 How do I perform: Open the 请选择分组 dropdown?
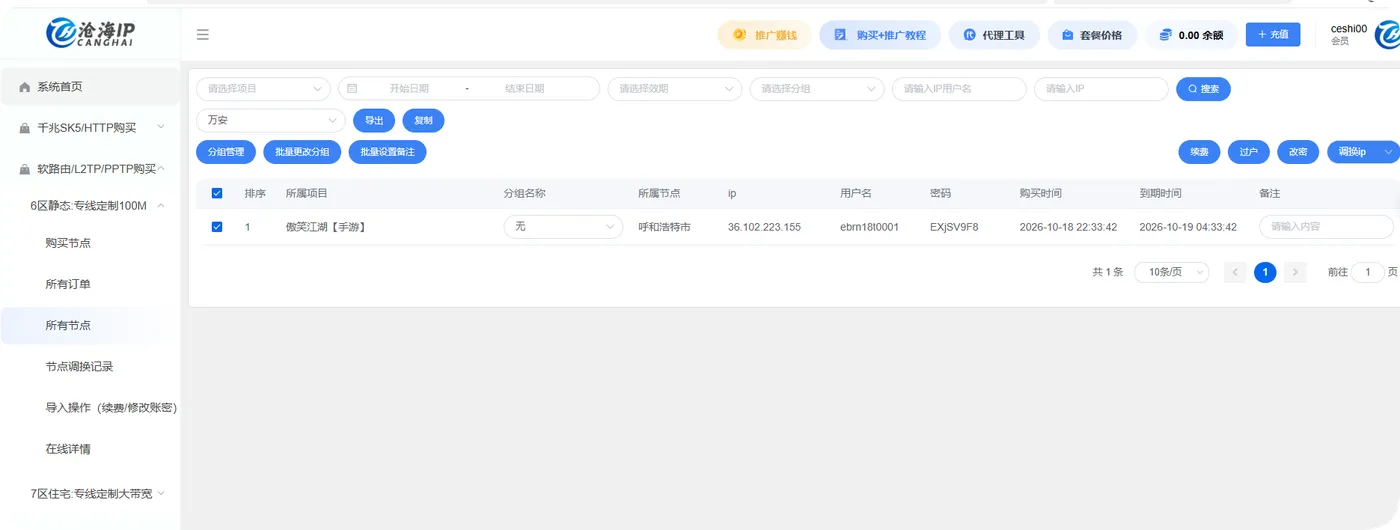(x=817, y=89)
